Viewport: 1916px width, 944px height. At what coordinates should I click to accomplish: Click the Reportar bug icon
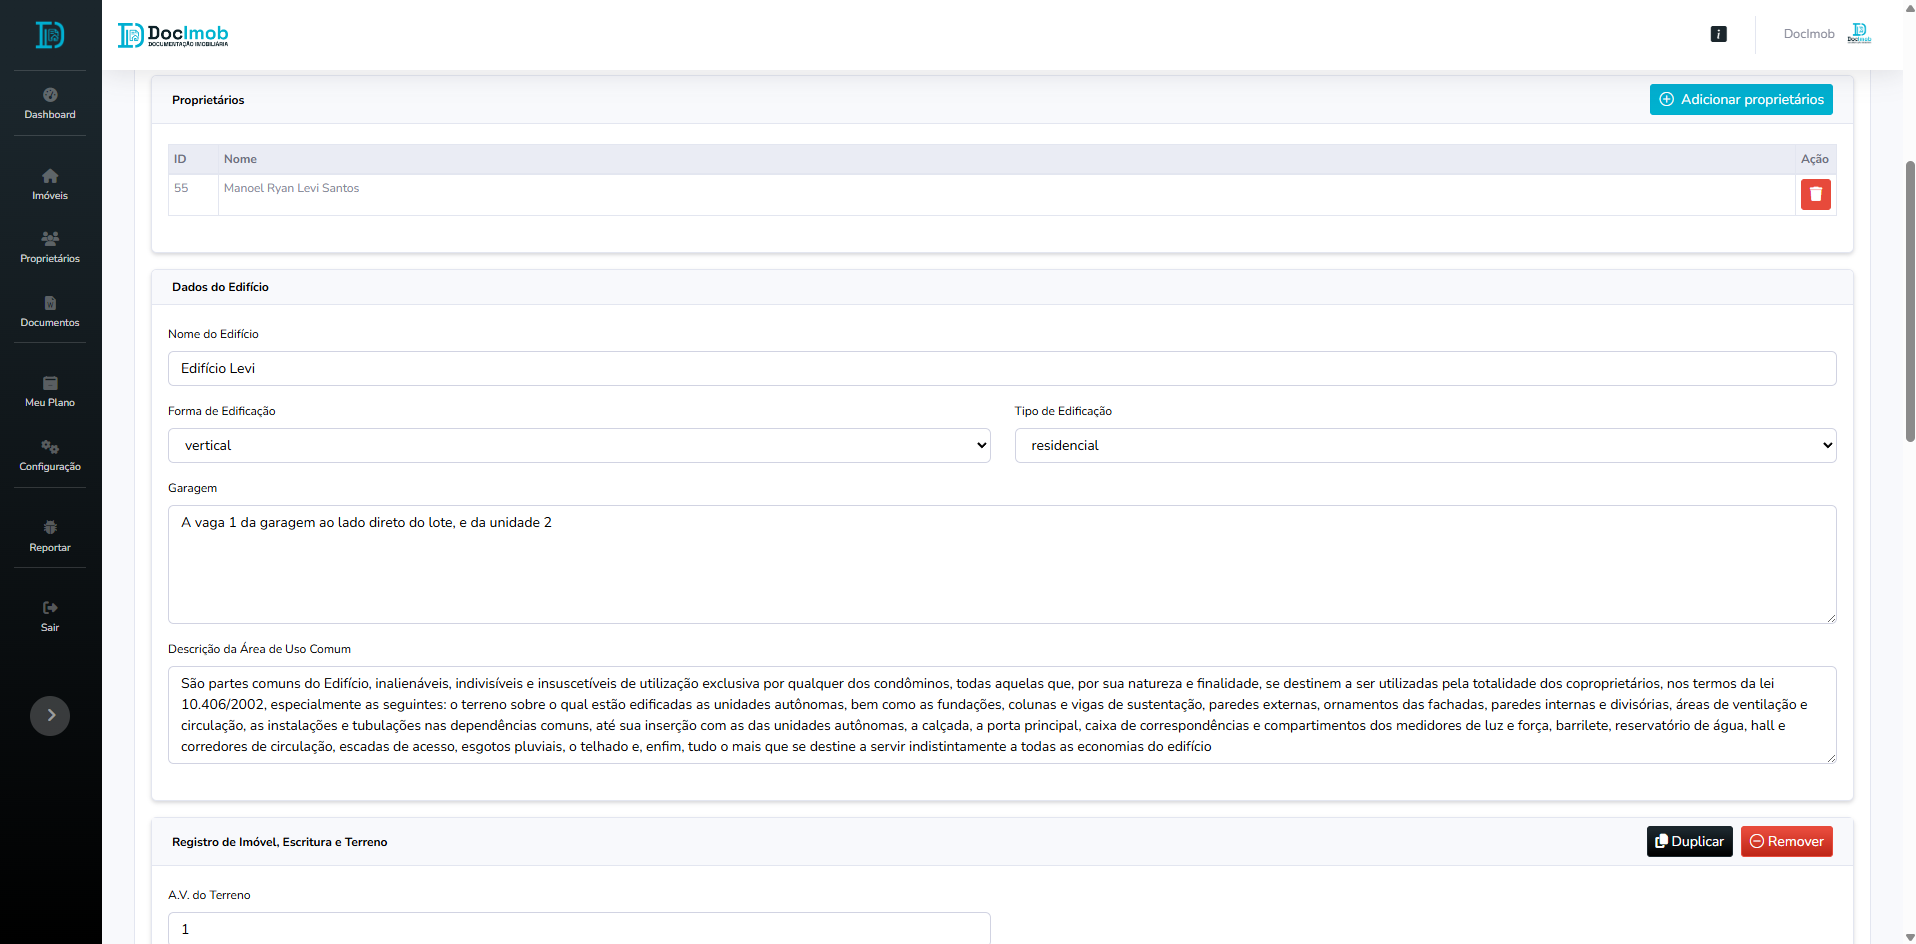tap(50, 528)
